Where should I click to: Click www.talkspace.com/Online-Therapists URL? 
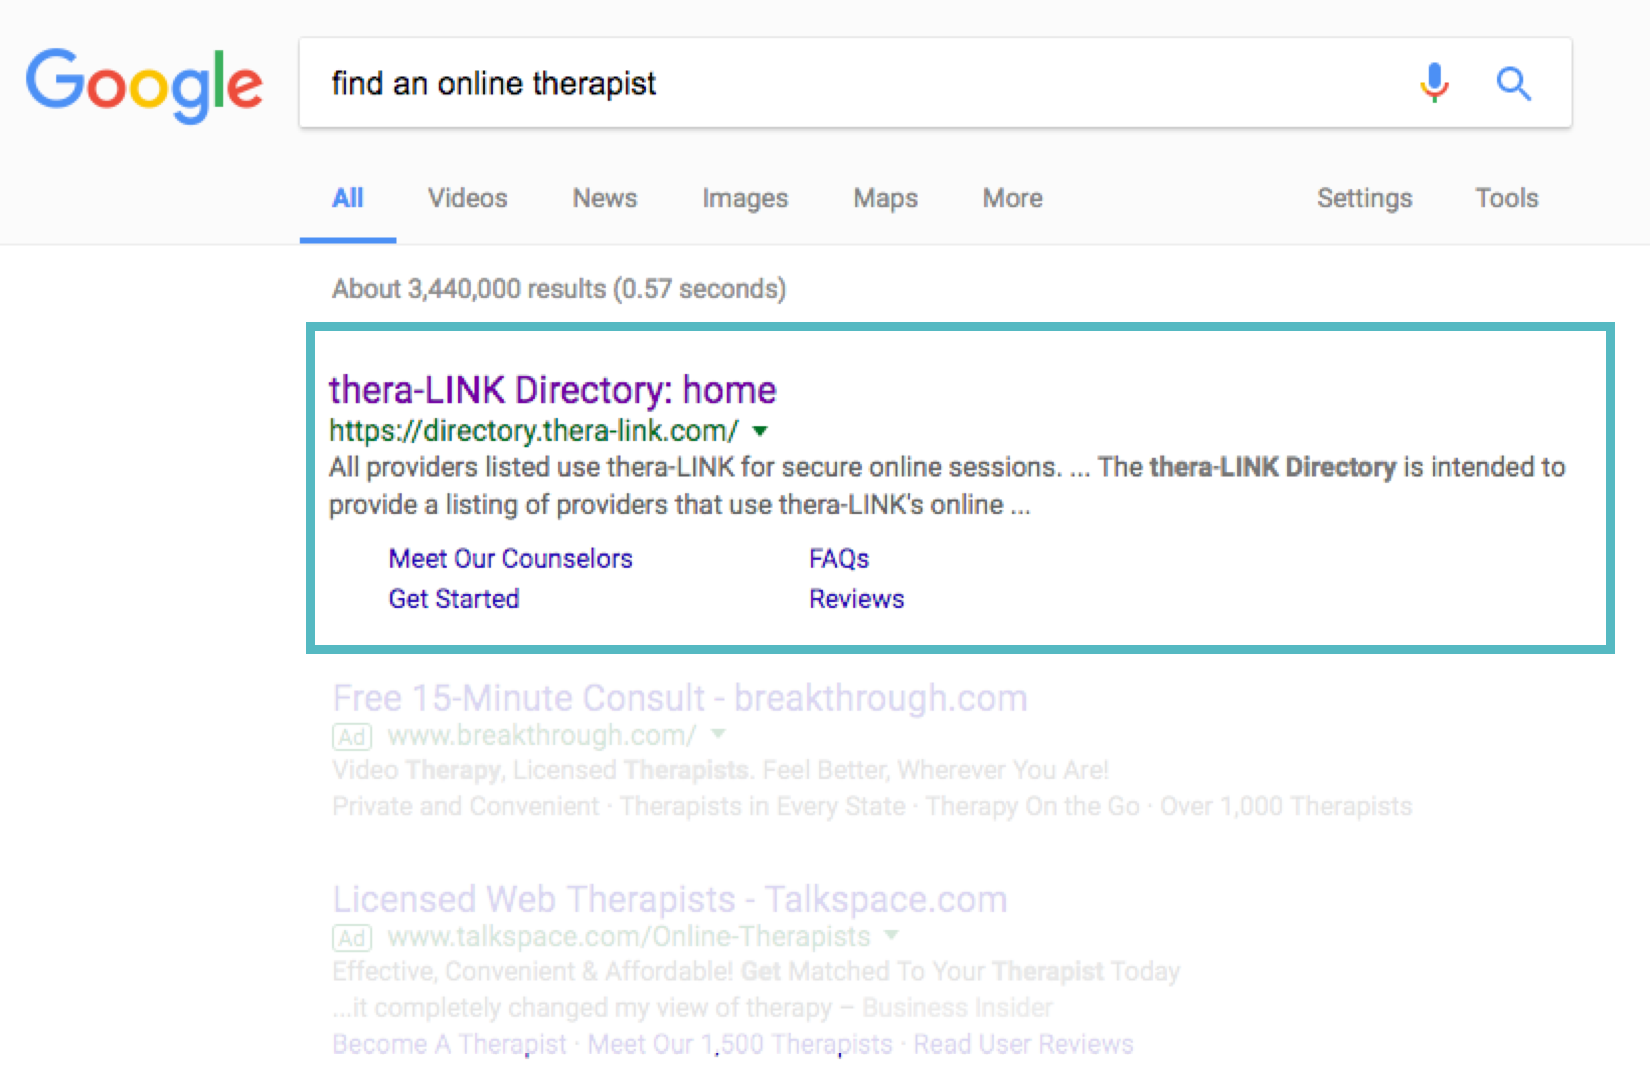[629, 937]
